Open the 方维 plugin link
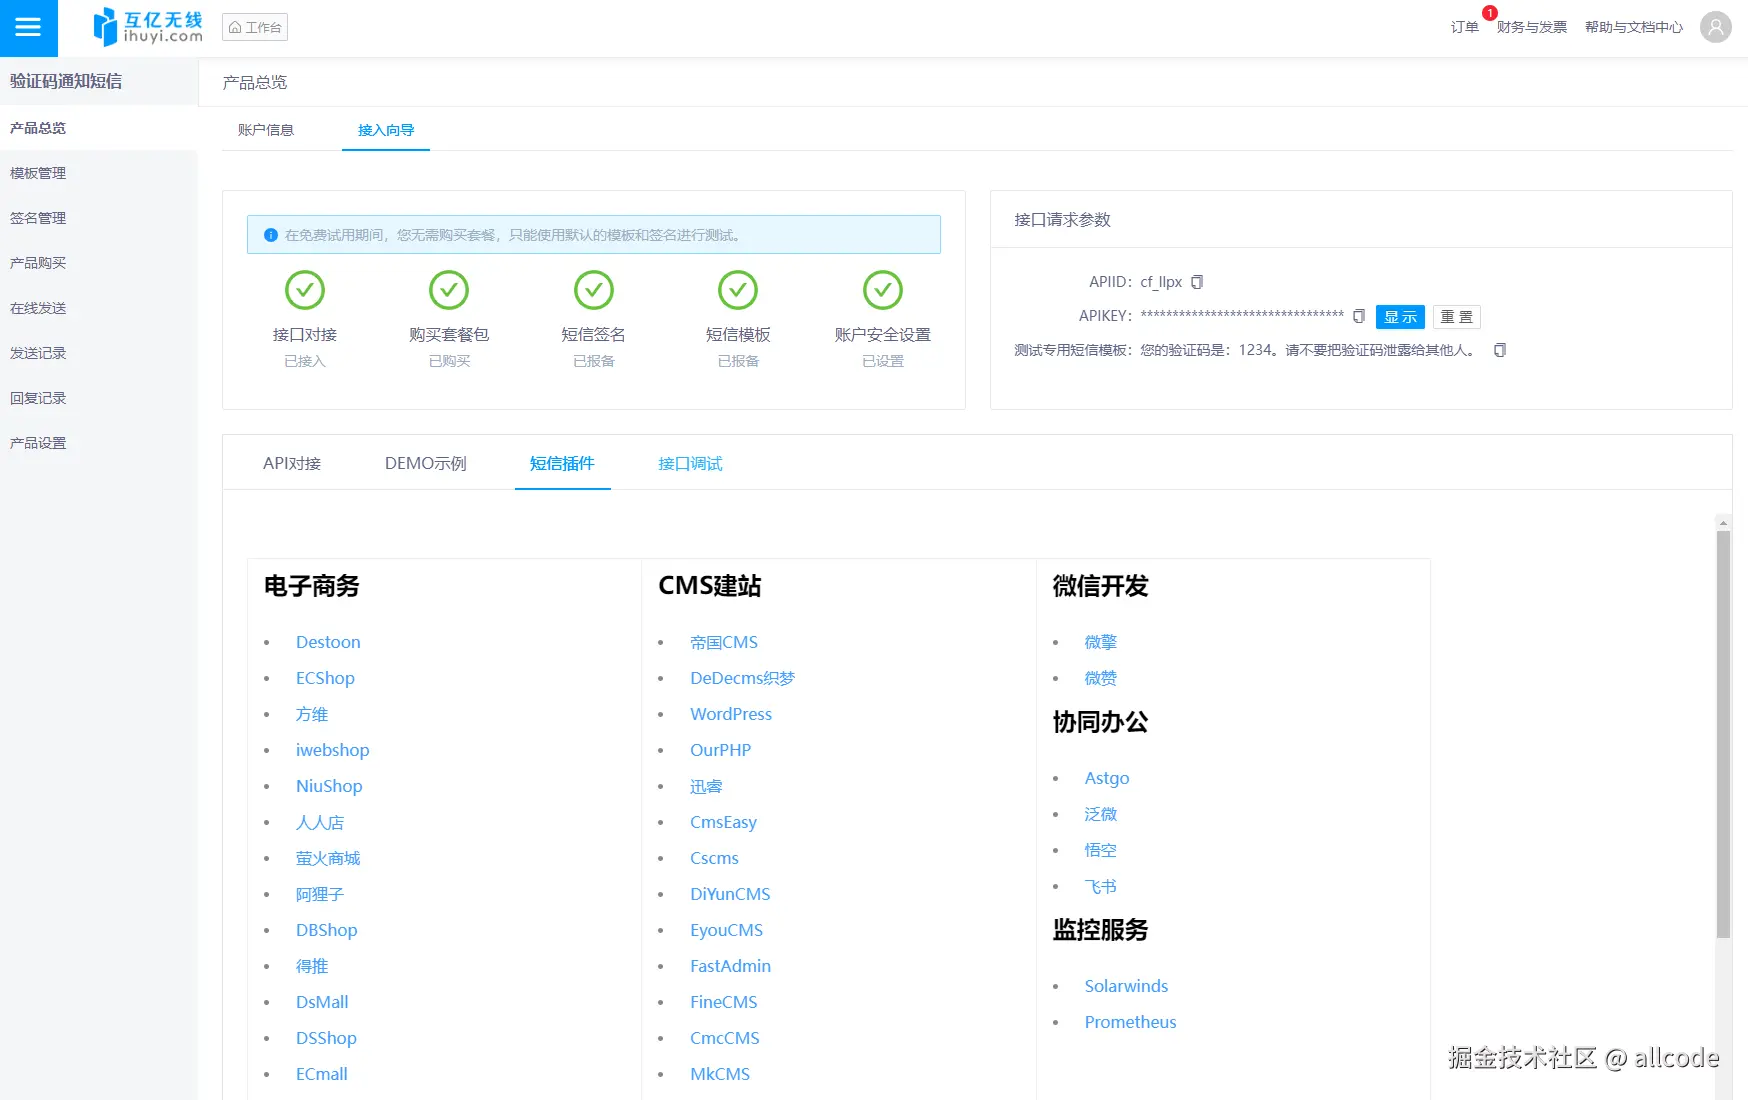The height and width of the screenshot is (1100, 1748). [x=312, y=714]
